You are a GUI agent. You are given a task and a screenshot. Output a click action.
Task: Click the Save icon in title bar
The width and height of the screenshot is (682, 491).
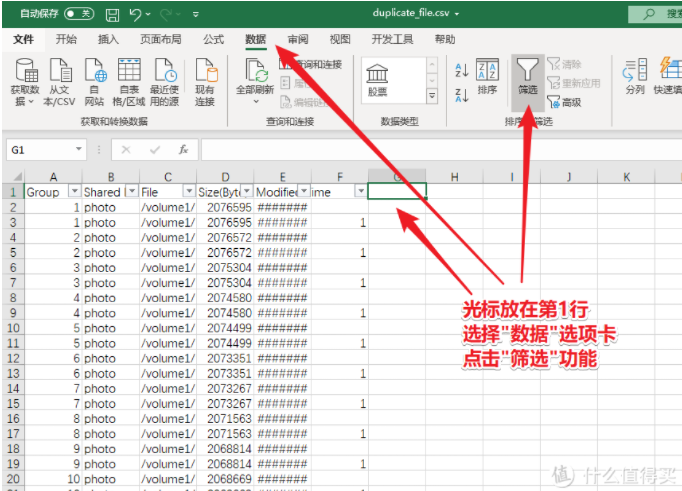tap(112, 15)
